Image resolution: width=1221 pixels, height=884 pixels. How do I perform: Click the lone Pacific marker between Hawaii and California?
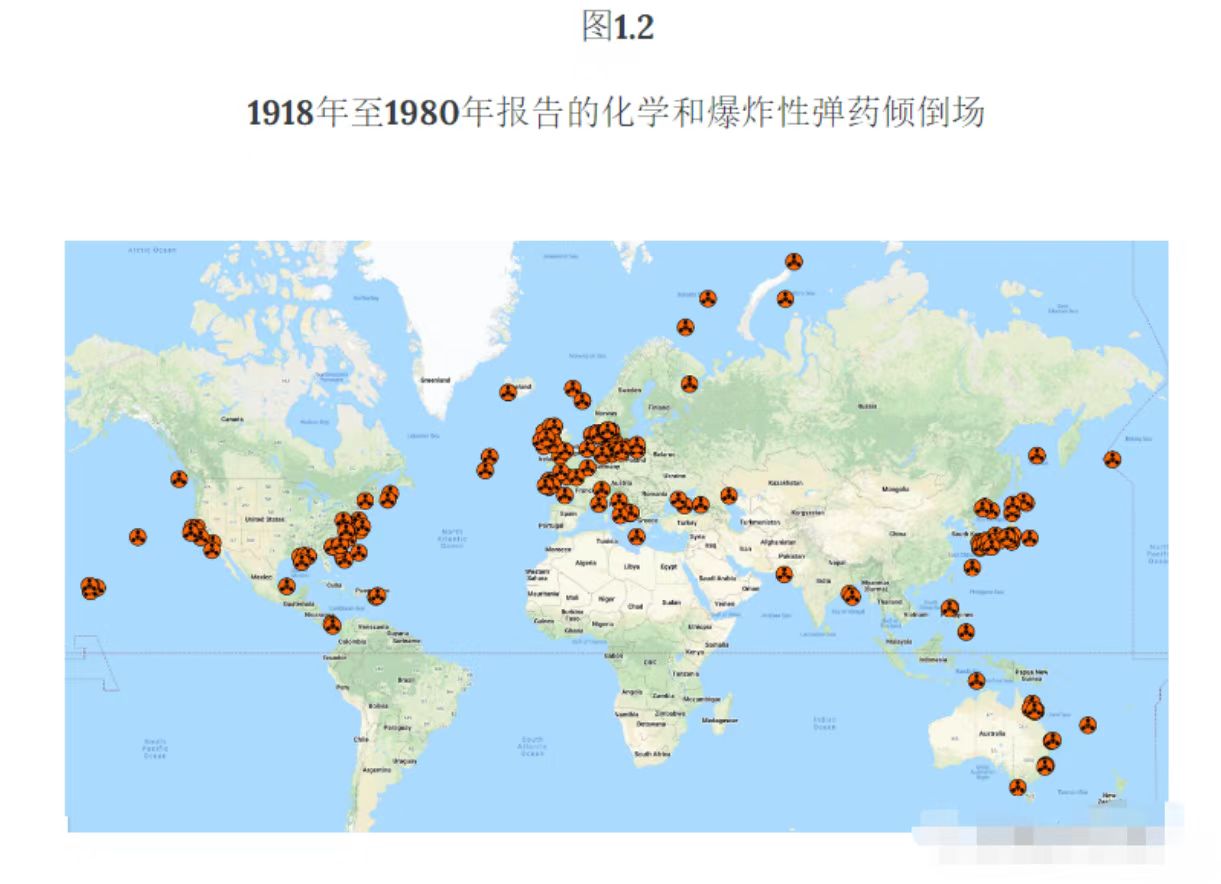(138, 537)
